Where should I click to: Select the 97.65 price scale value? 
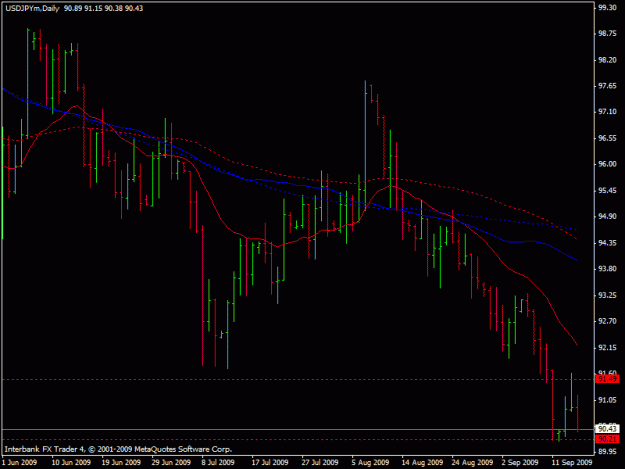607,86
